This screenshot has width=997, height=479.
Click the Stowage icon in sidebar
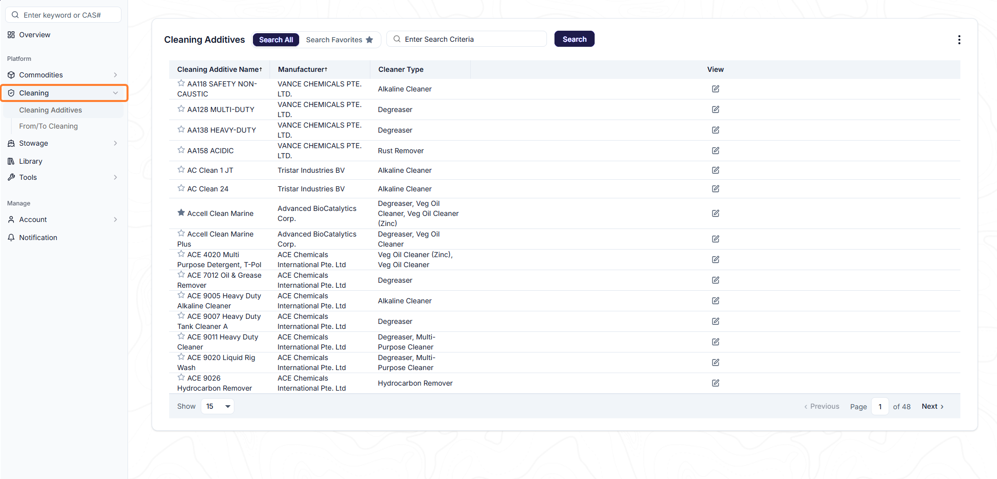coord(11,143)
